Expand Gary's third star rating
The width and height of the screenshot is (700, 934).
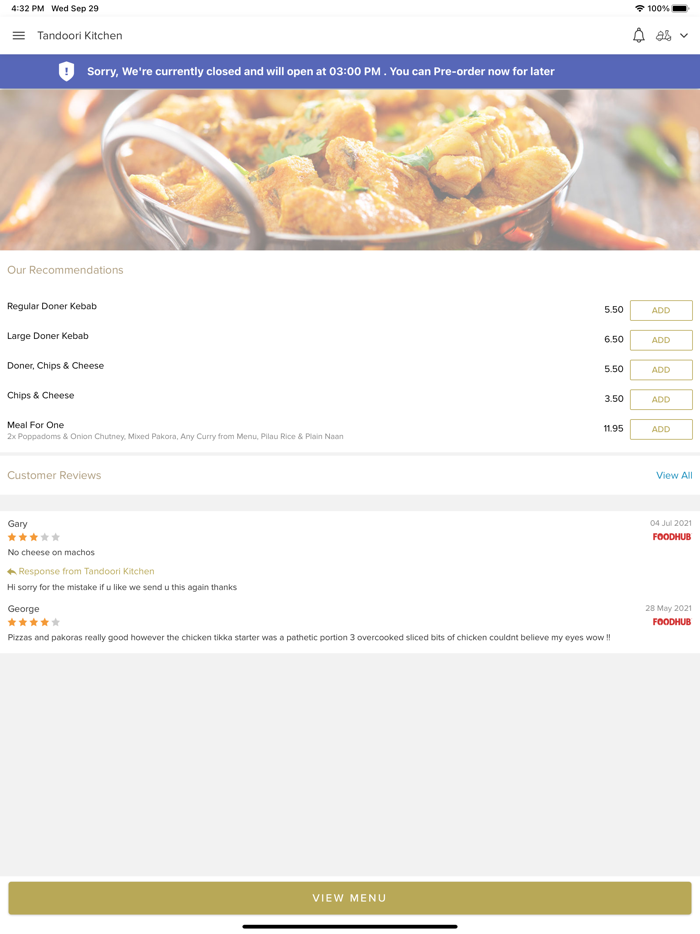[34, 537]
